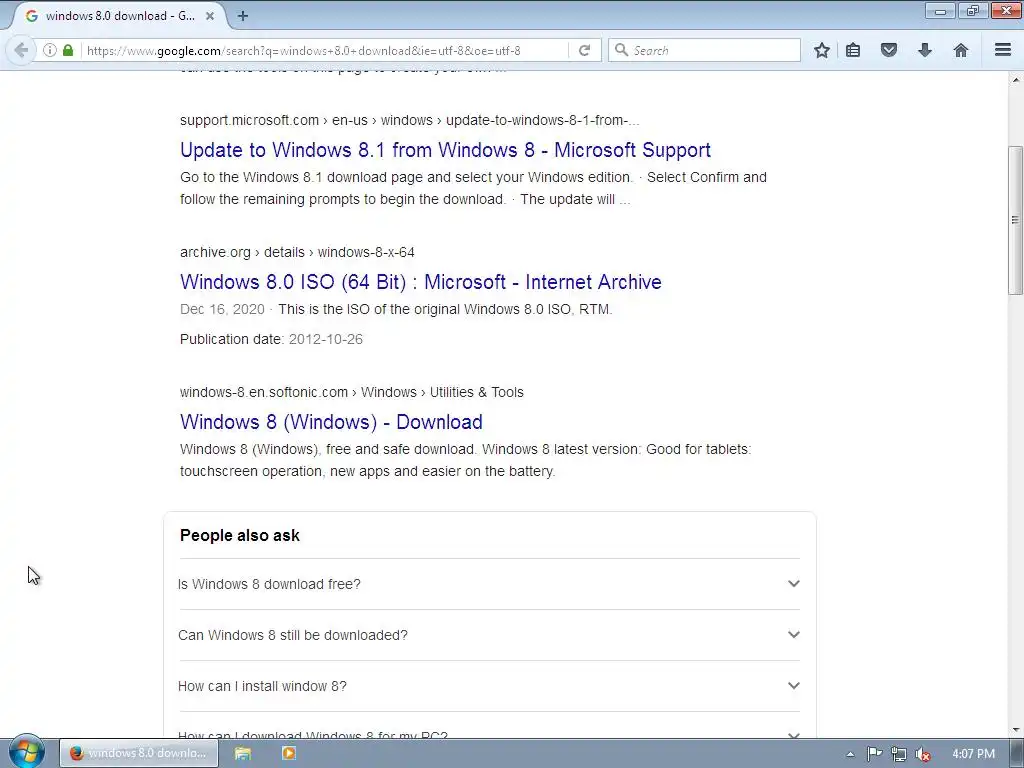This screenshot has width=1024, height=768.
Task: Go back using the browser back arrow
Action: pos(21,50)
